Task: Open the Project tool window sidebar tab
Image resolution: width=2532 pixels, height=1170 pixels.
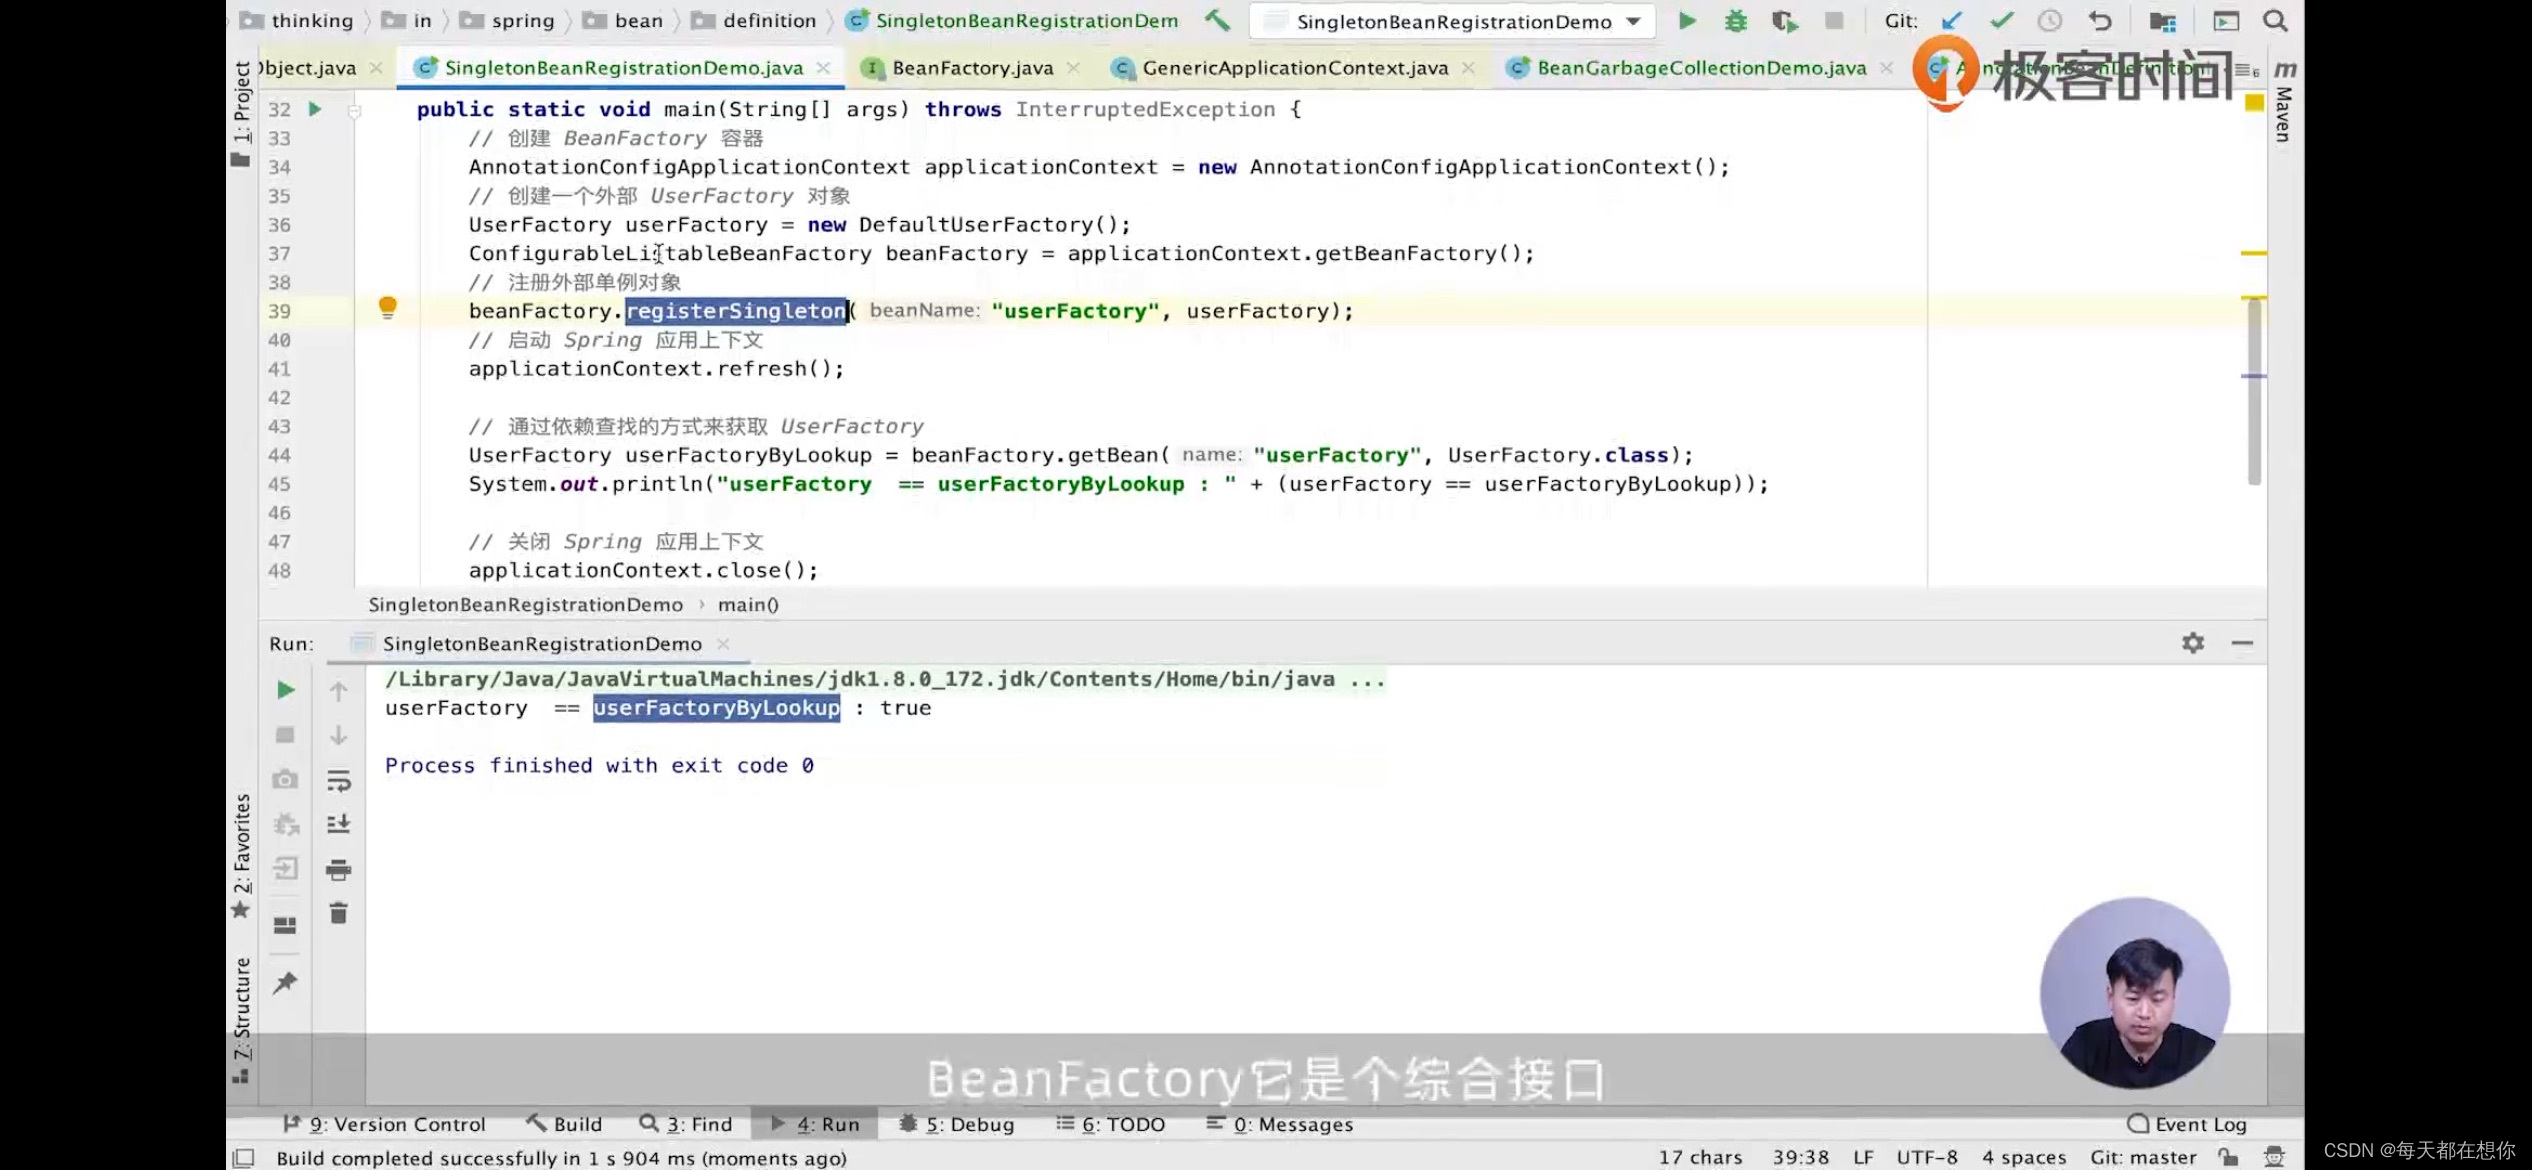Action: tap(241, 112)
